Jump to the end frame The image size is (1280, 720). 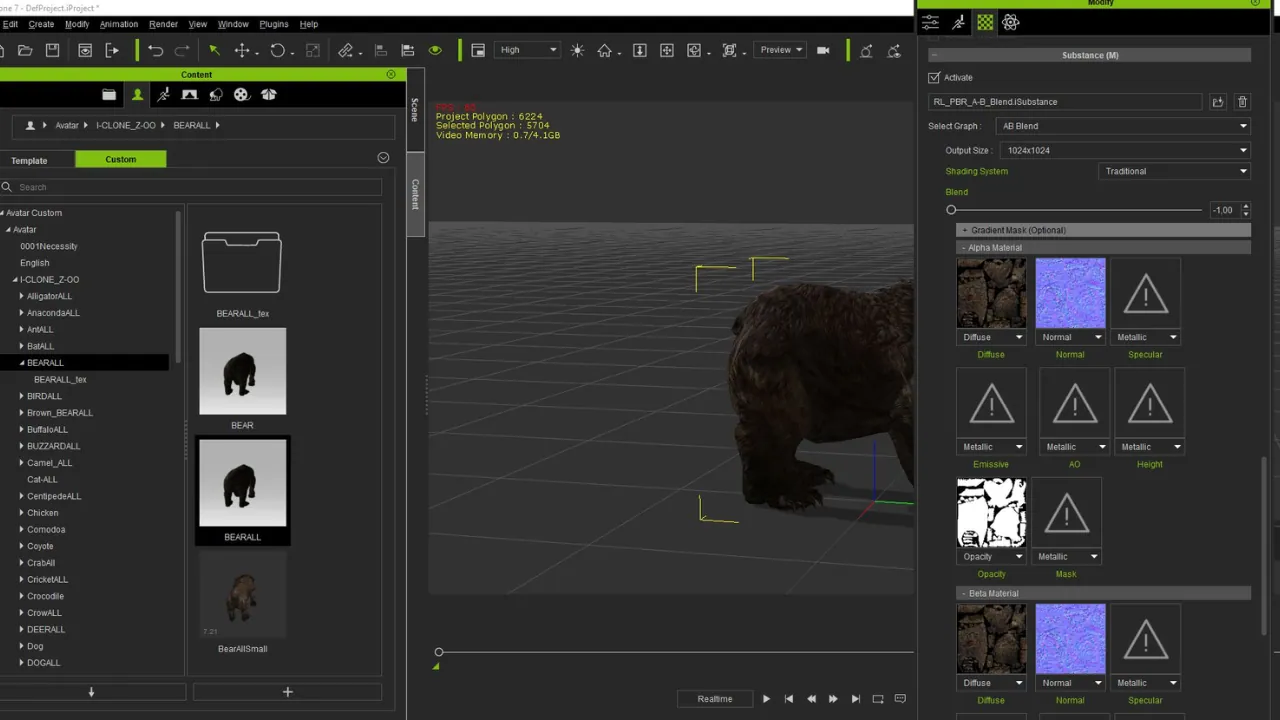[855, 699]
